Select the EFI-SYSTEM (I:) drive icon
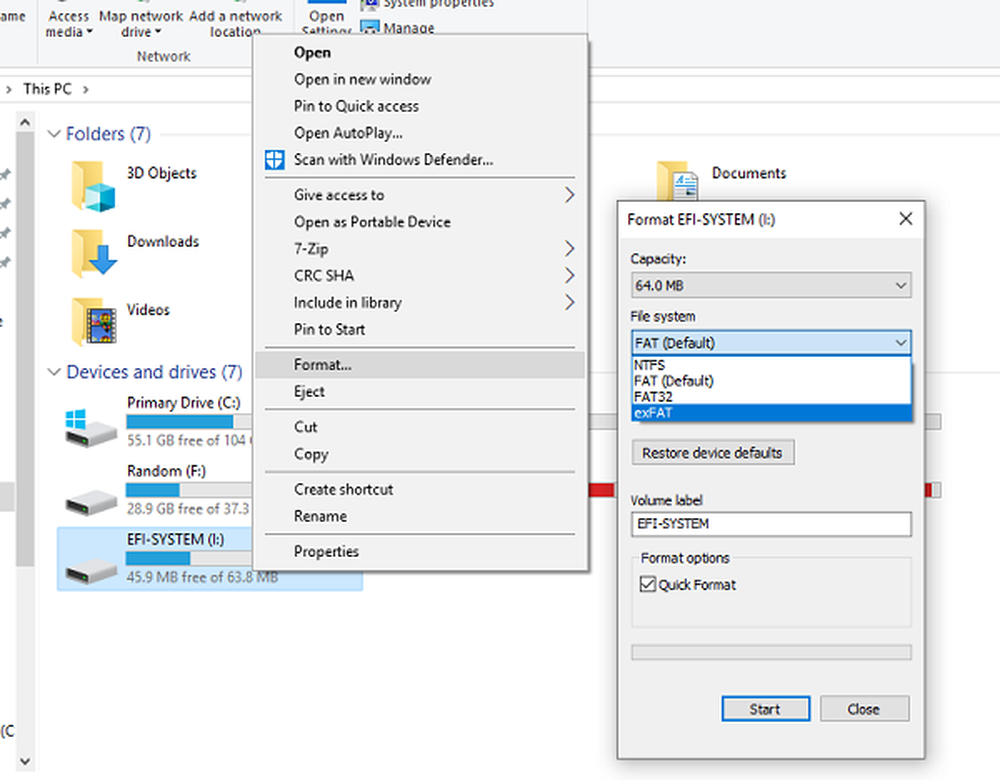Image resolution: width=1000 pixels, height=780 pixels. coord(91,570)
